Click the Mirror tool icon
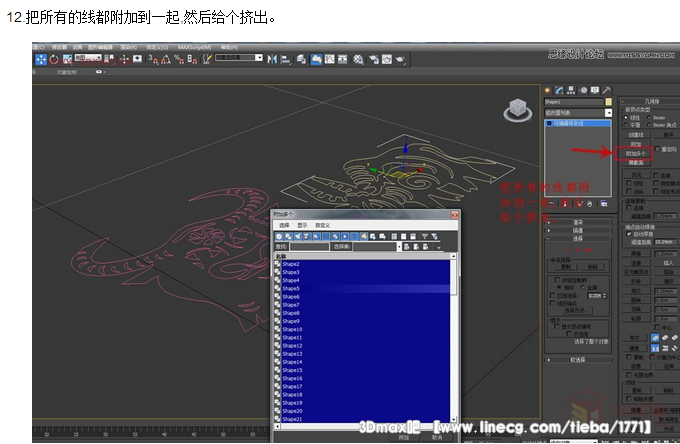 [272, 59]
